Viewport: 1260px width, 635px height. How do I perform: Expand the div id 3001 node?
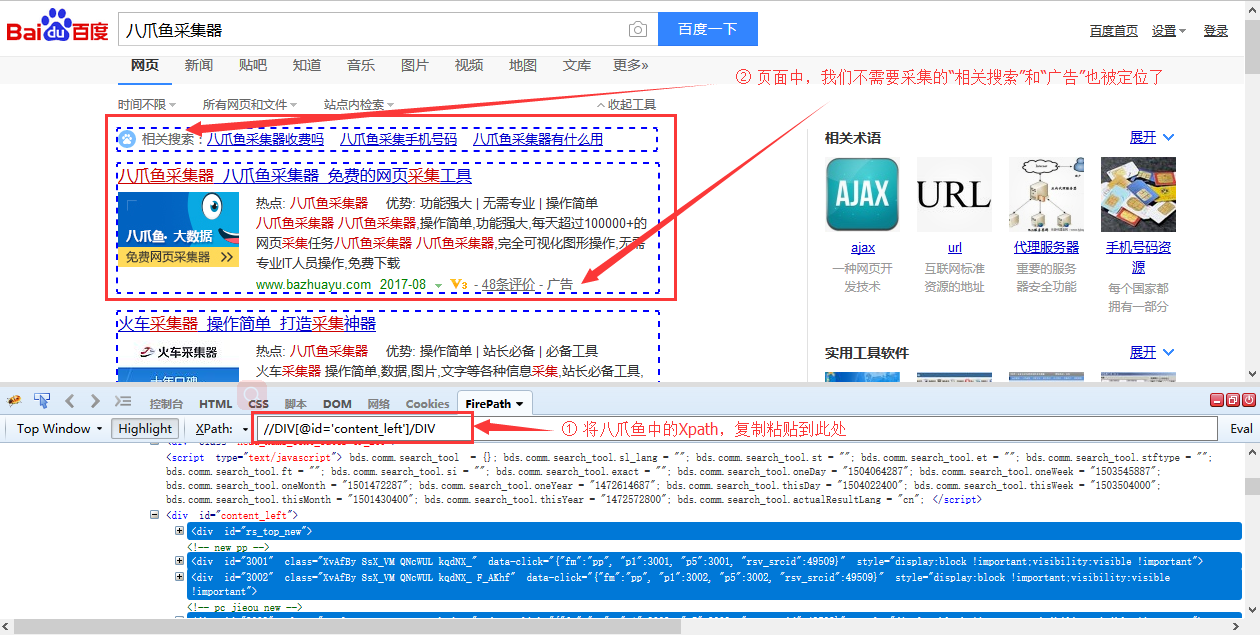pyautogui.click(x=179, y=561)
